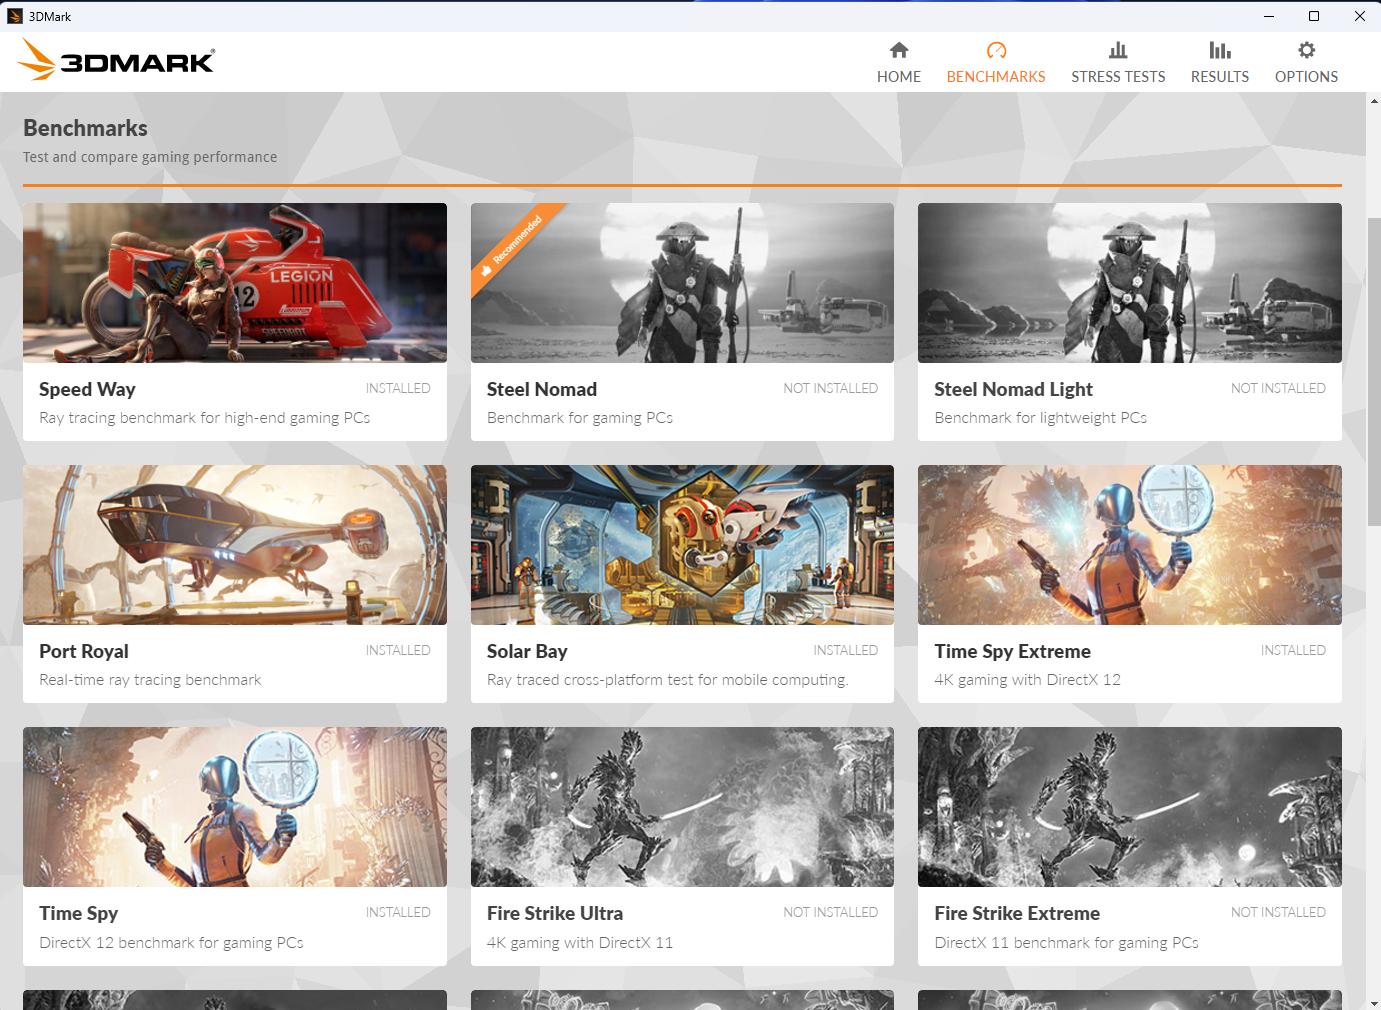Click the Recommended ribbon on Steel Nomad
Viewport: 1381px width, 1010px height.
pos(515,245)
